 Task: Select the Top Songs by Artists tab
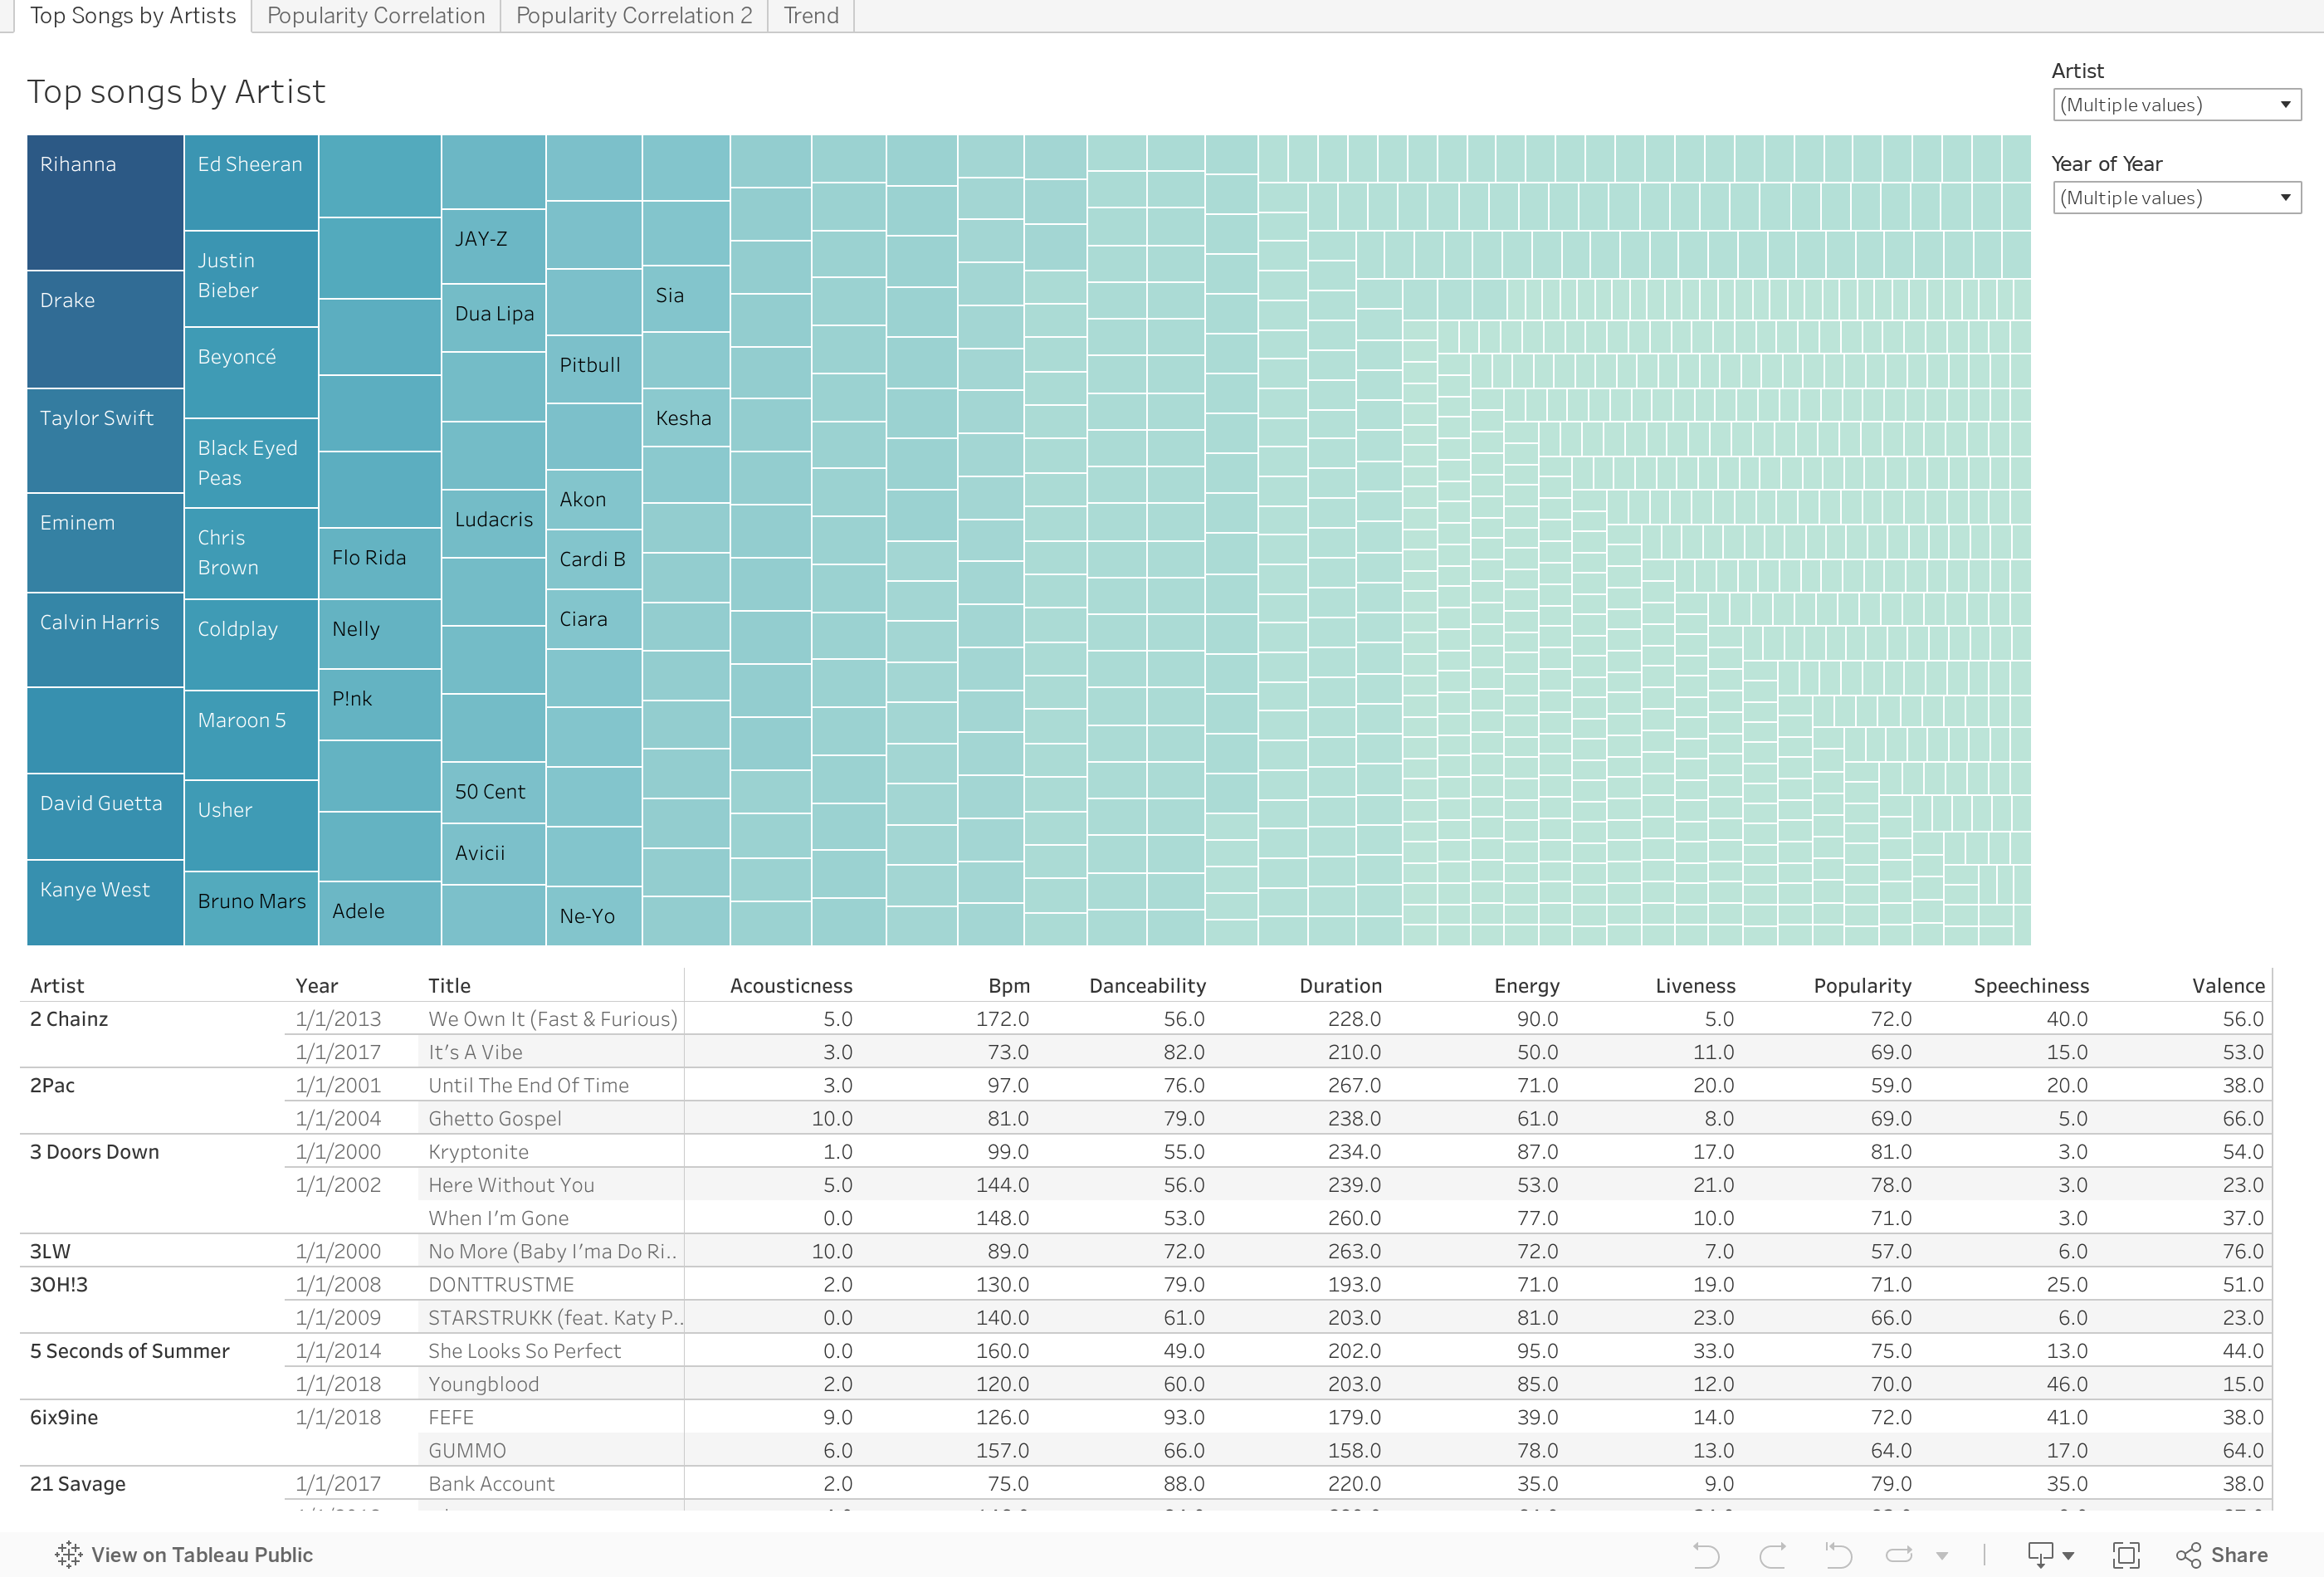[x=130, y=14]
